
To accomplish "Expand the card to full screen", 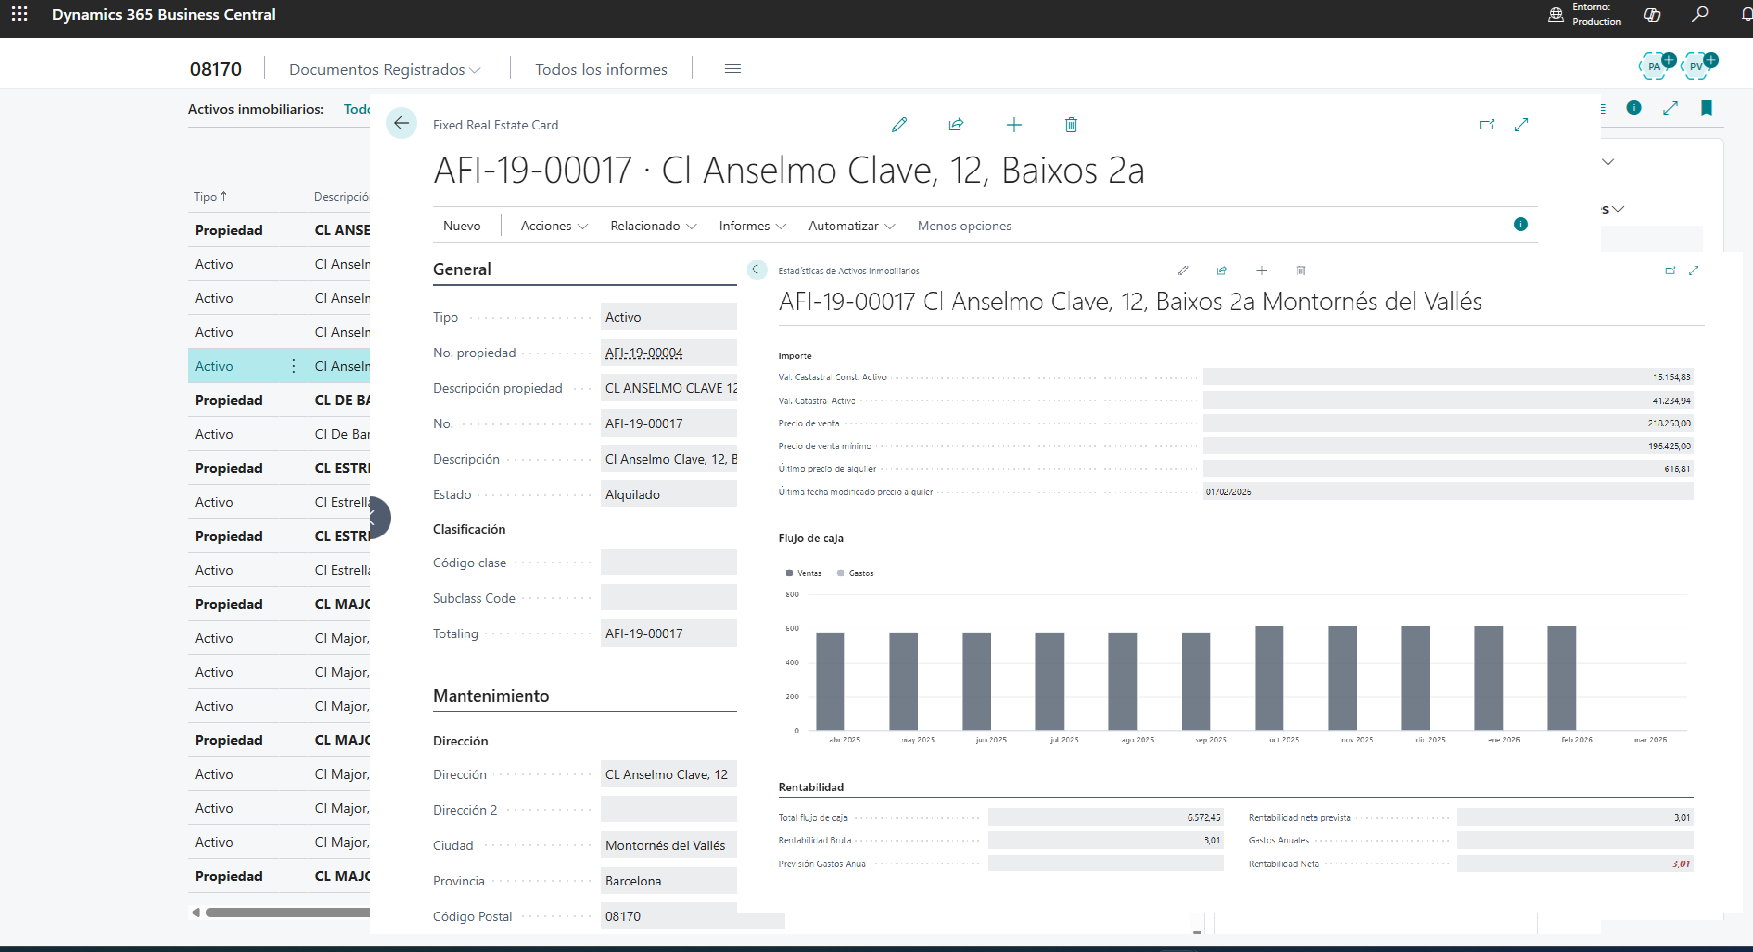I will point(1521,124).
